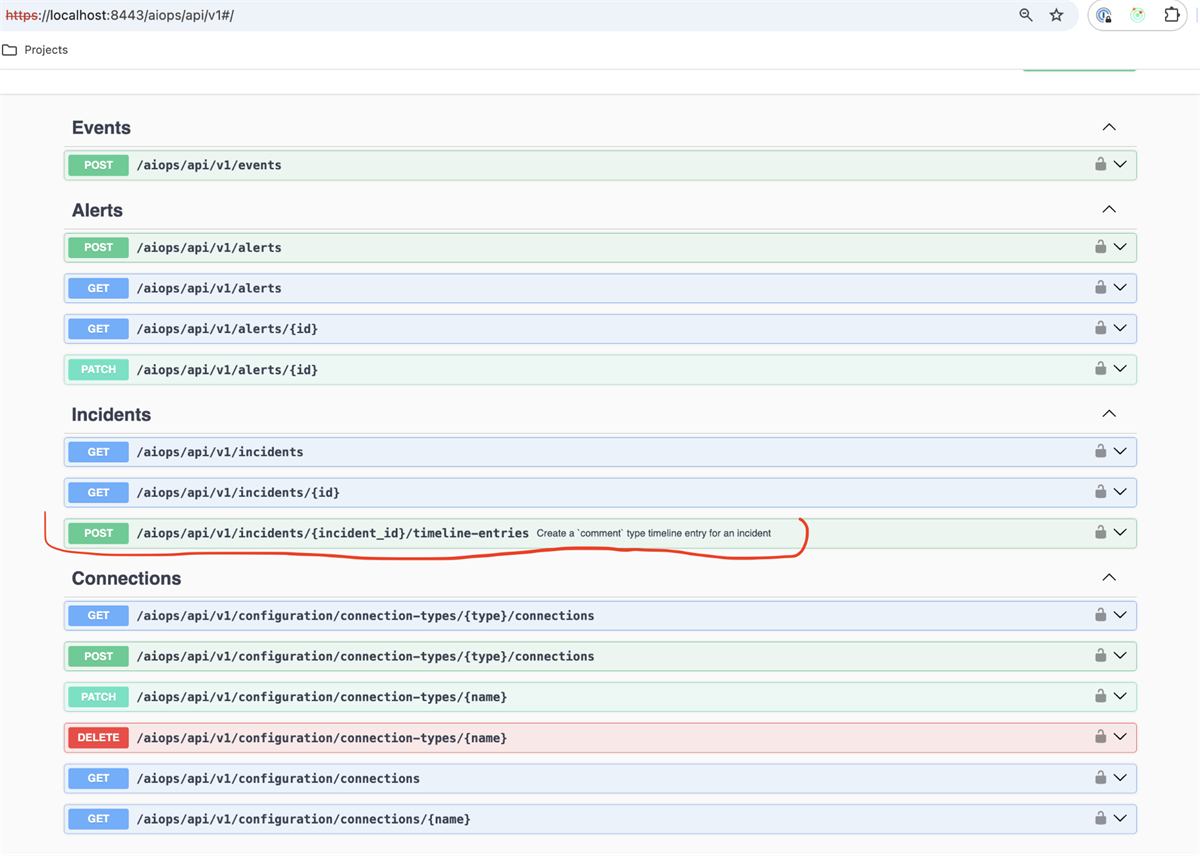Click the DELETE badge for connection-types/{name}
This screenshot has width=1200, height=856.
tap(98, 737)
